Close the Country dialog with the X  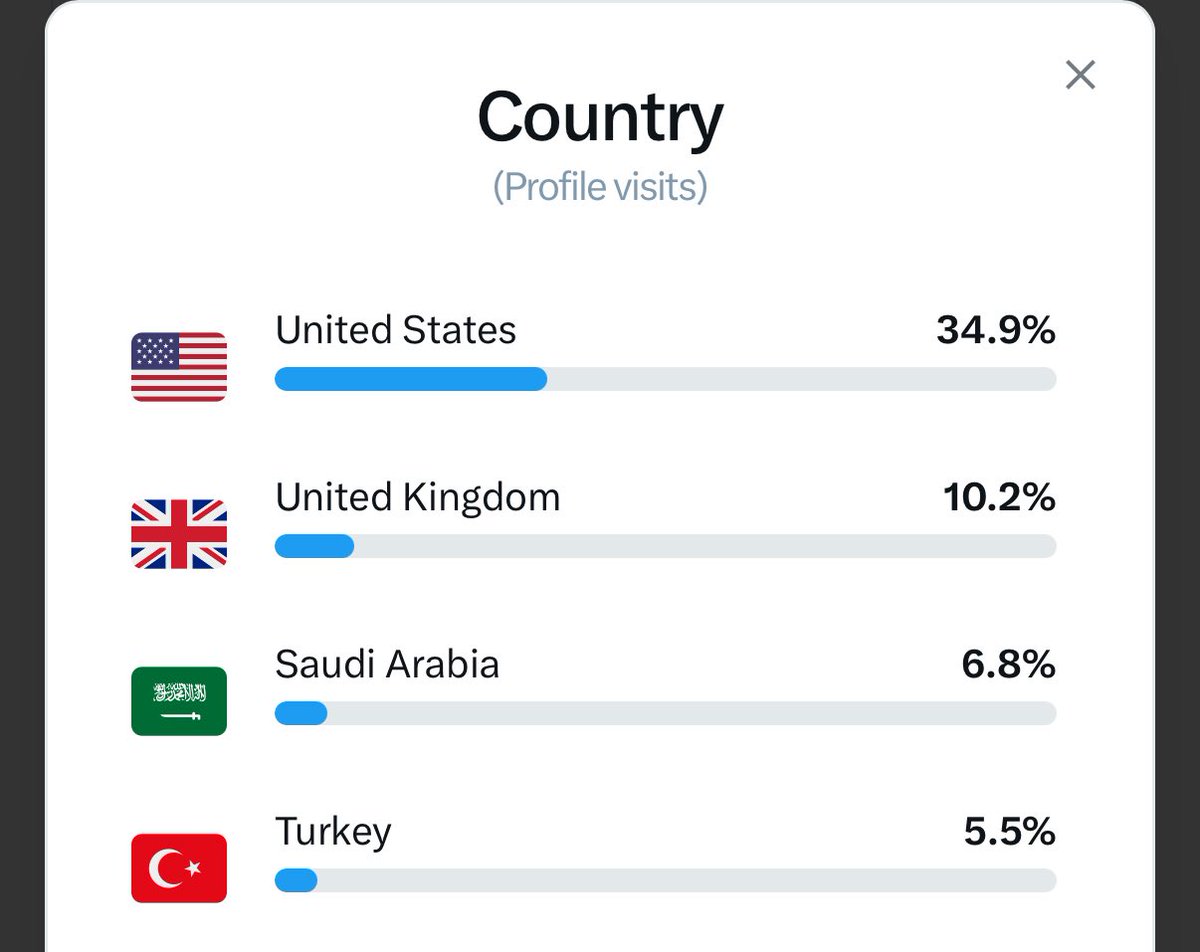point(1080,75)
